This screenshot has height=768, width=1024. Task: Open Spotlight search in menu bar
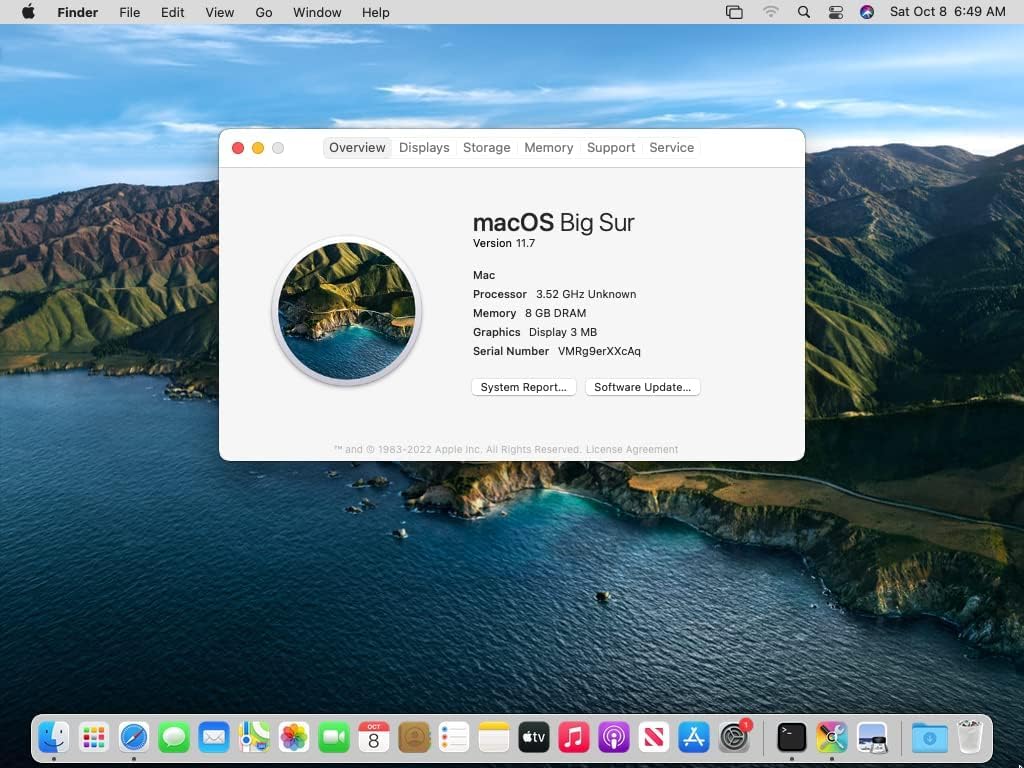click(804, 12)
